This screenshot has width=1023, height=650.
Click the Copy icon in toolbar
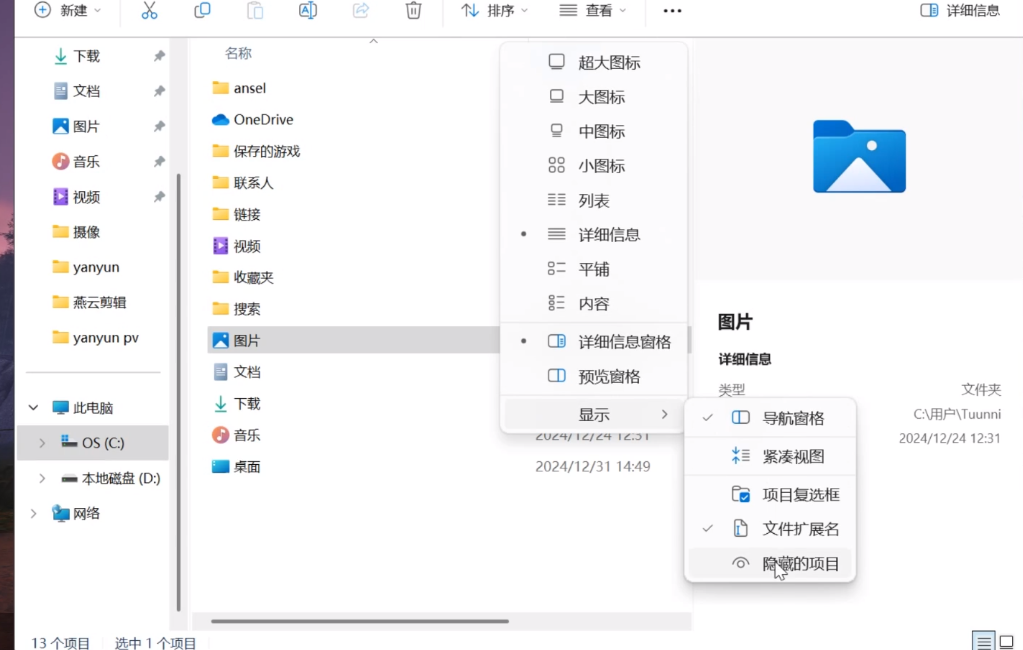(x=202, y=11)
